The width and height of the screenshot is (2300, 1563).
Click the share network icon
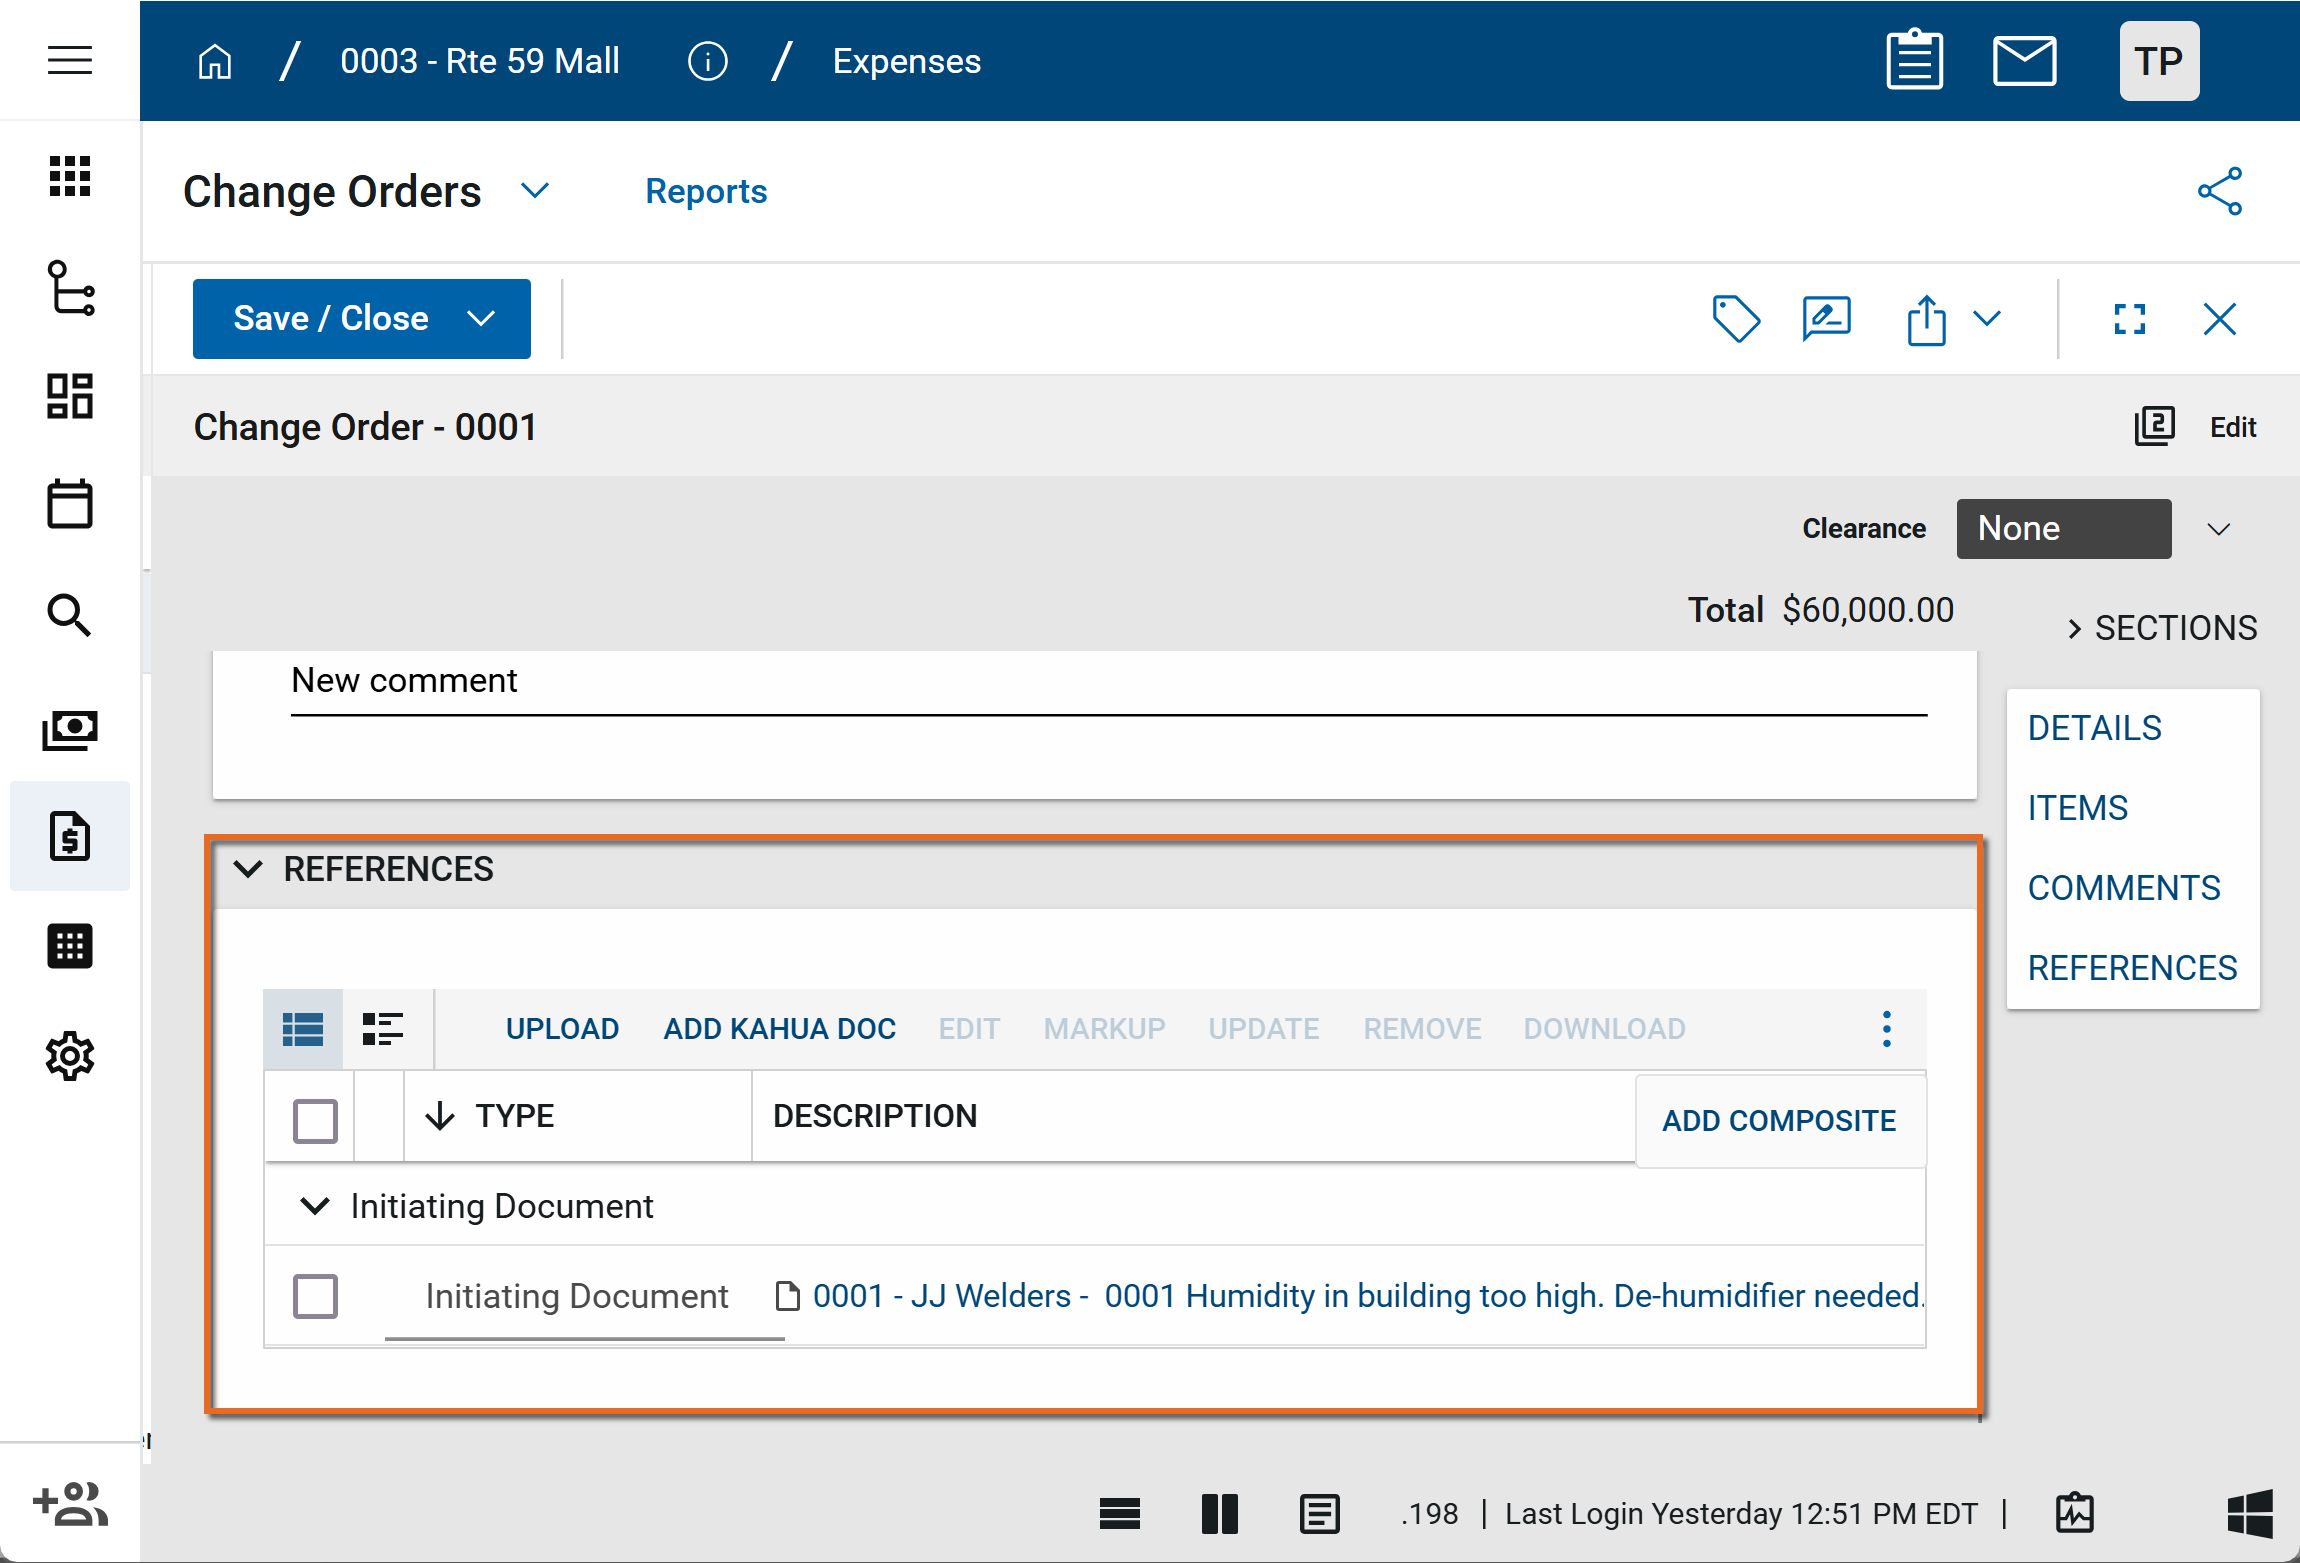point(2219,191)
